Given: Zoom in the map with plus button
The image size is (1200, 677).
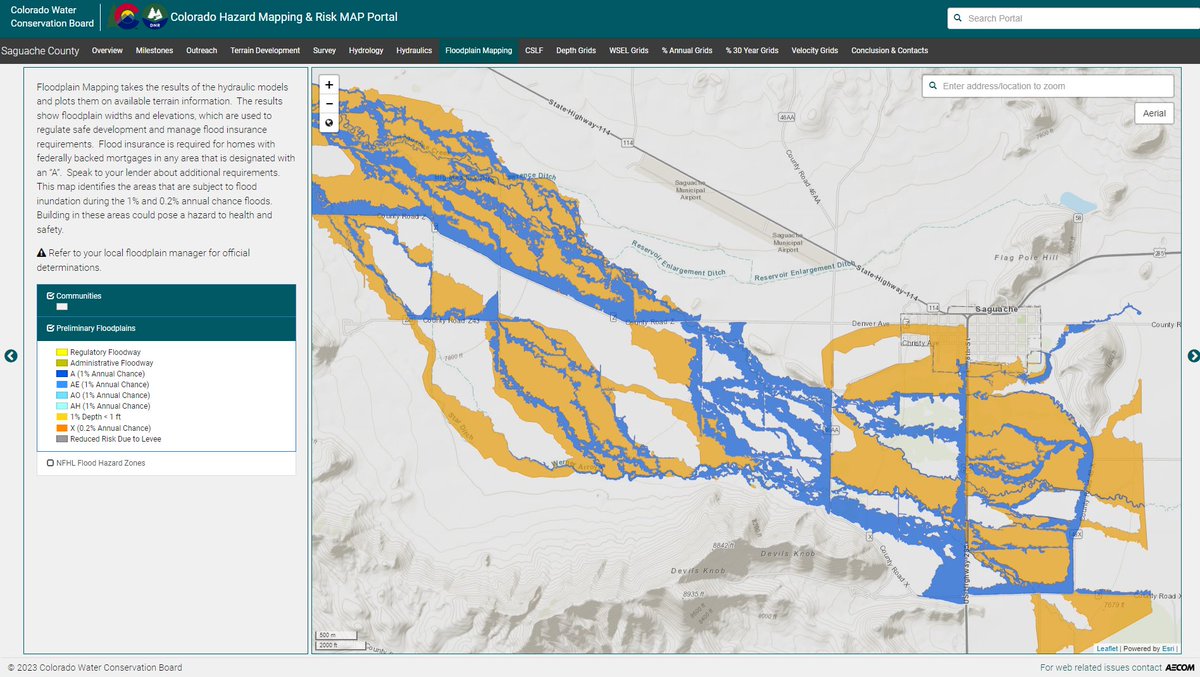Looking at the screenshot, I should (329, 85).
